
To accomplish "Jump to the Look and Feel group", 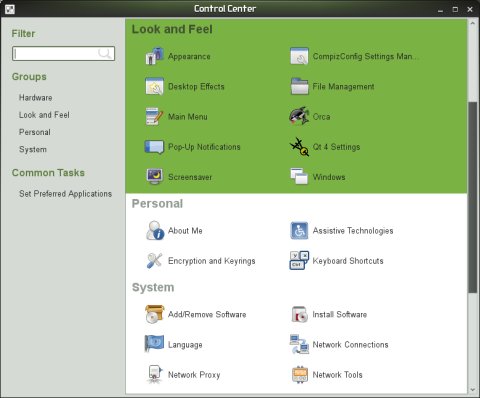I will pyautogui.click(x=44, y=115).
